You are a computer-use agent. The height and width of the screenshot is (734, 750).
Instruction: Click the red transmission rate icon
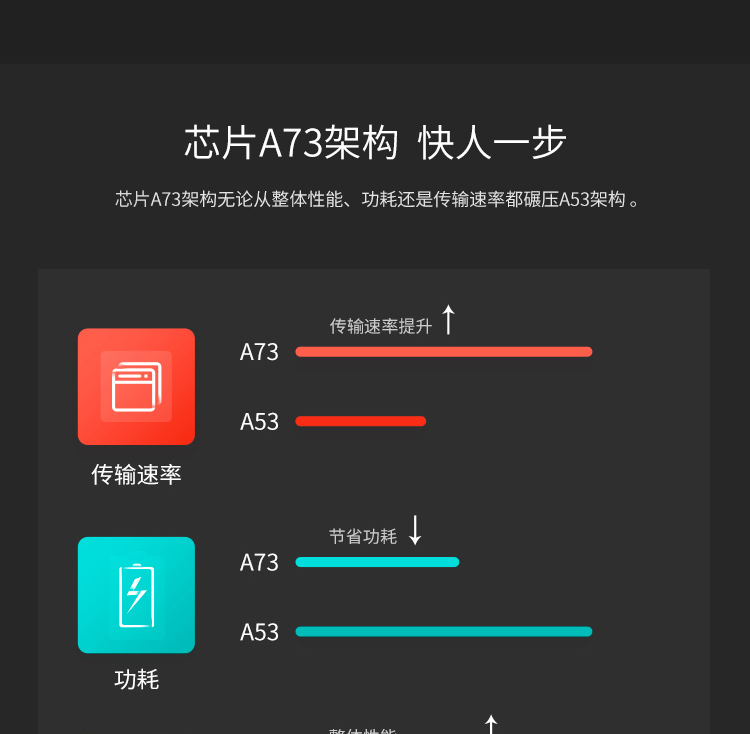pyautogui.click(x=136, y=386)
